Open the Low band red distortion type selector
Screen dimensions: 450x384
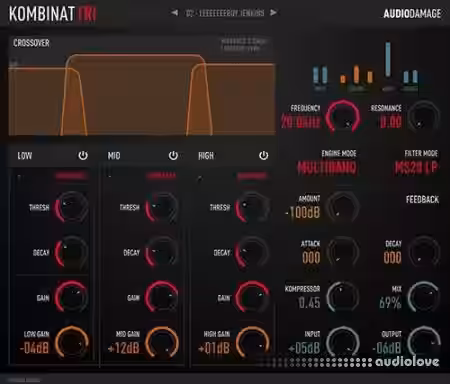(71, 176)
